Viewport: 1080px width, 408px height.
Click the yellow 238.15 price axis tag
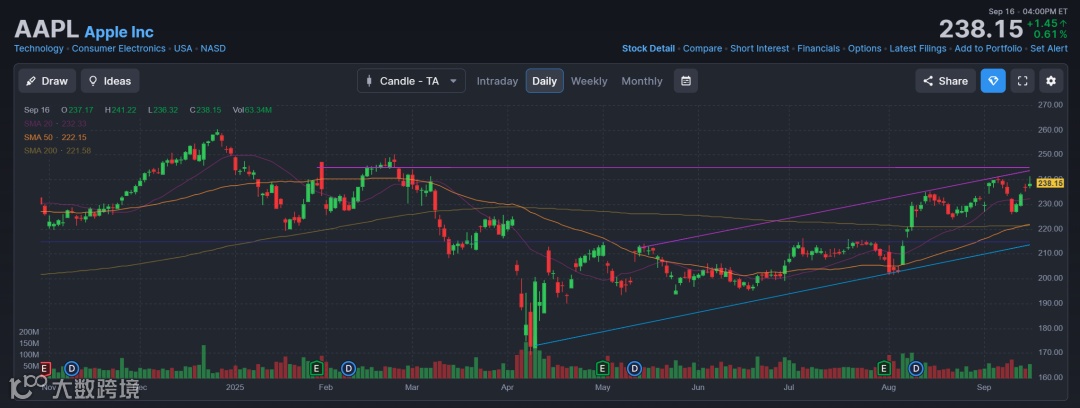(1050, 183)
